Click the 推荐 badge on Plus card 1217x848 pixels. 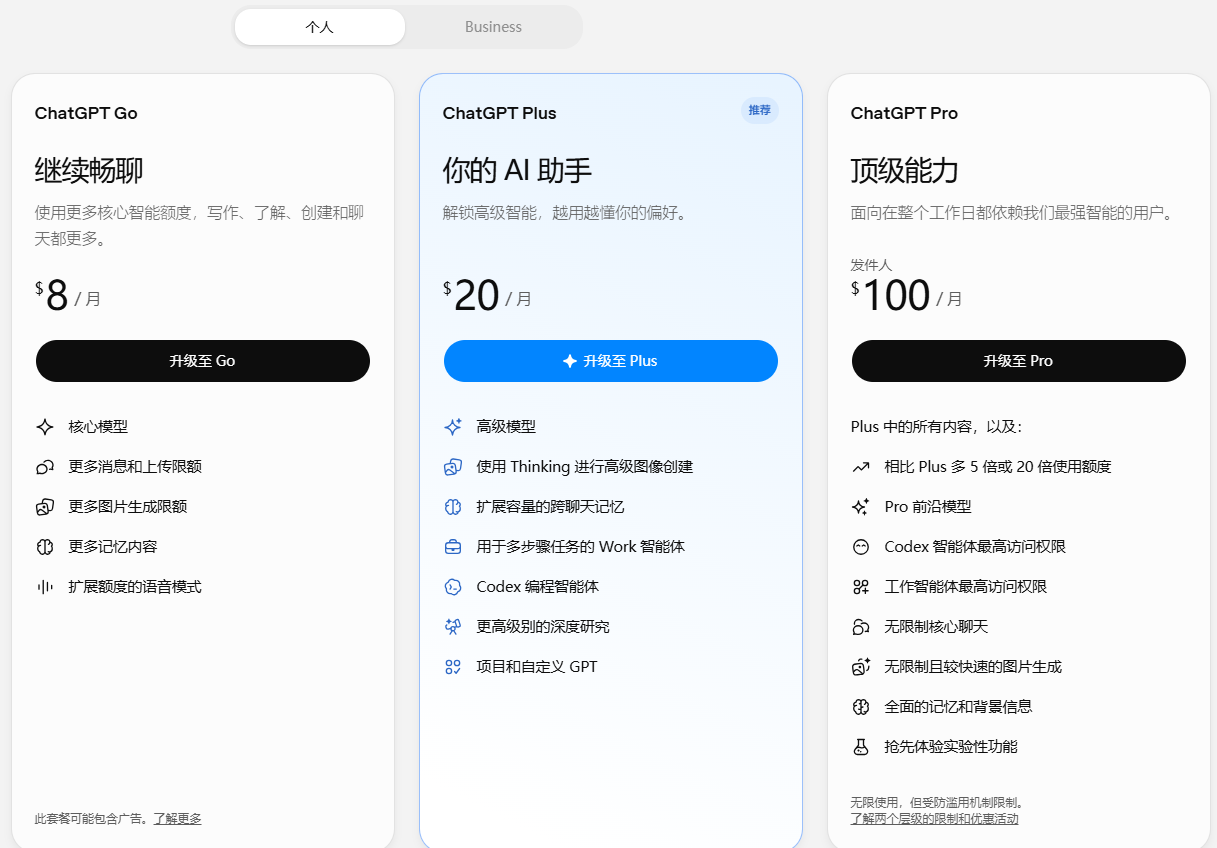click(x=760, y=110)
